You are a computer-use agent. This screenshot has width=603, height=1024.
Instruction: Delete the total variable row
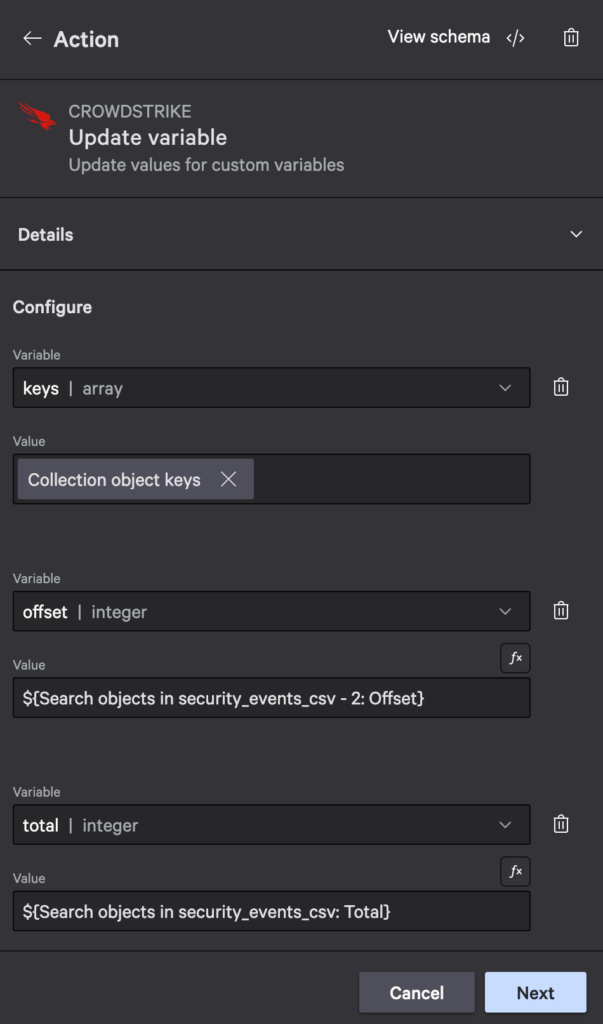pyautogui.click(x=561, y=824)
